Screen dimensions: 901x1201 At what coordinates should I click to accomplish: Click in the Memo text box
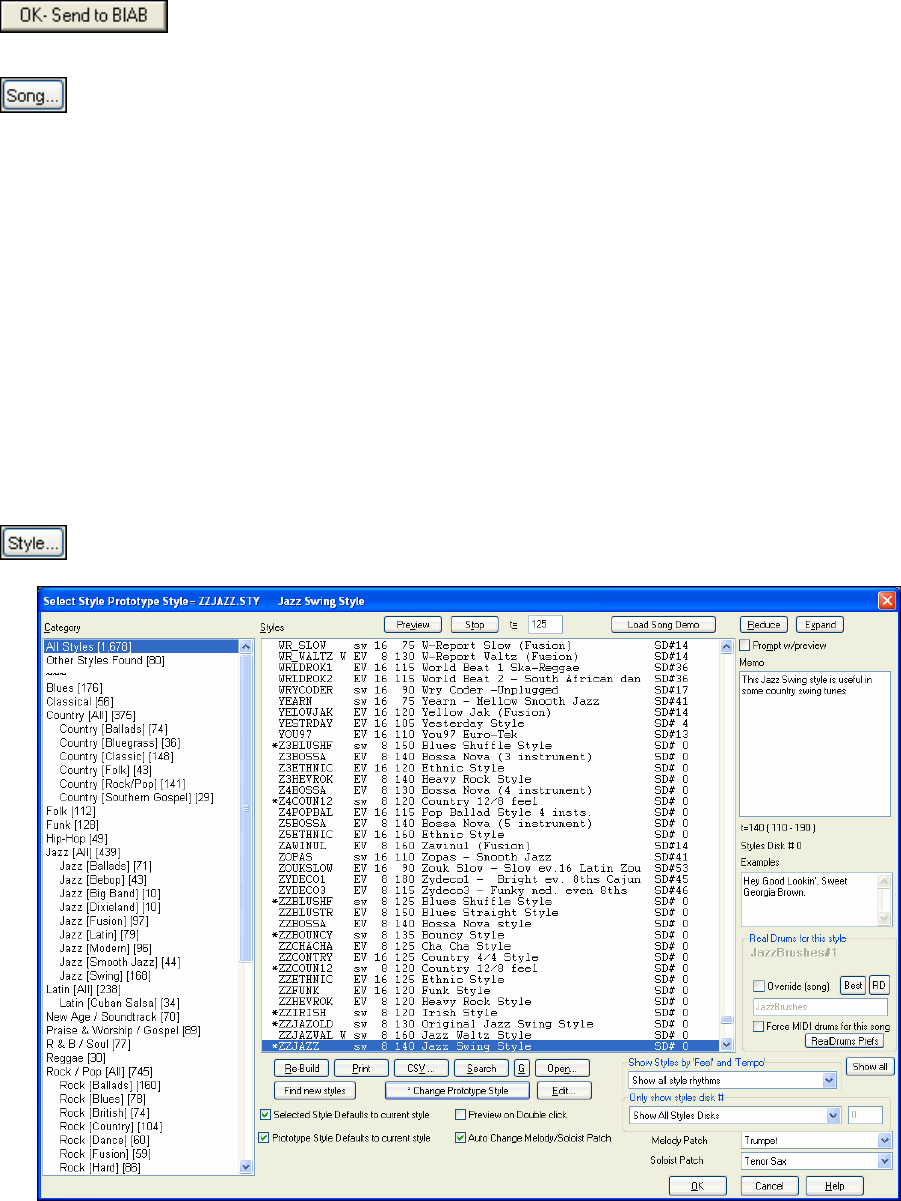[x=814, y=743]
